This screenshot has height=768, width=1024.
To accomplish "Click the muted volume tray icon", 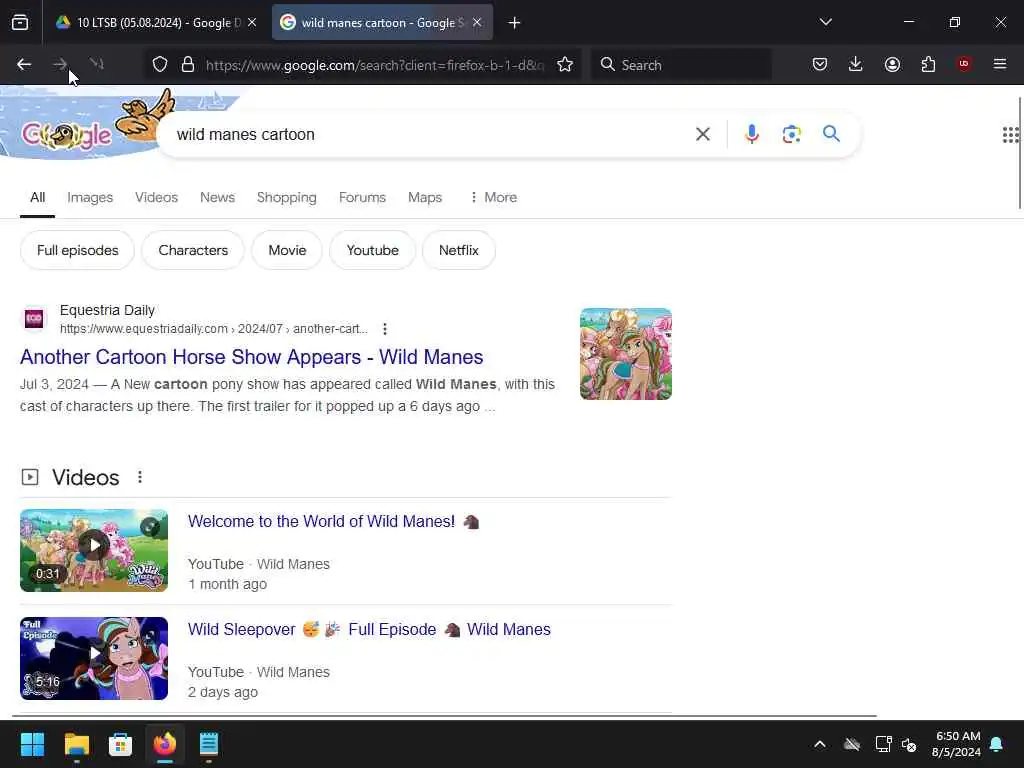I will 908,744.
